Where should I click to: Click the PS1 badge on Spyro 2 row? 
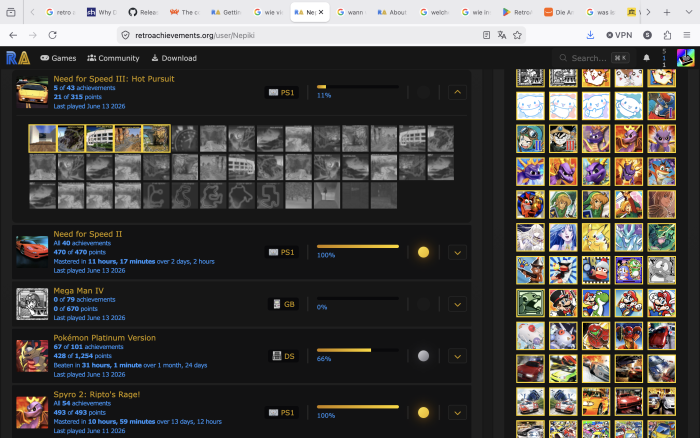coord(281,413)
